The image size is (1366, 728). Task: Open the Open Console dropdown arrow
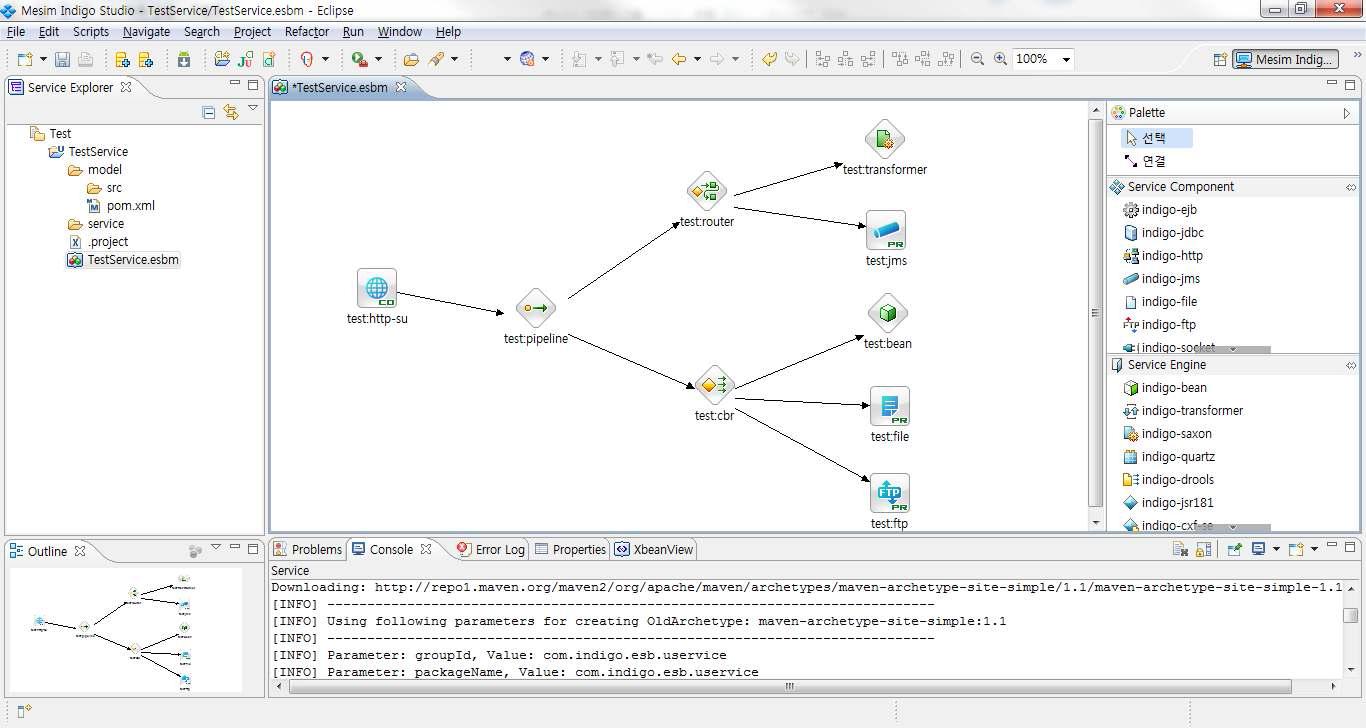1314,549
